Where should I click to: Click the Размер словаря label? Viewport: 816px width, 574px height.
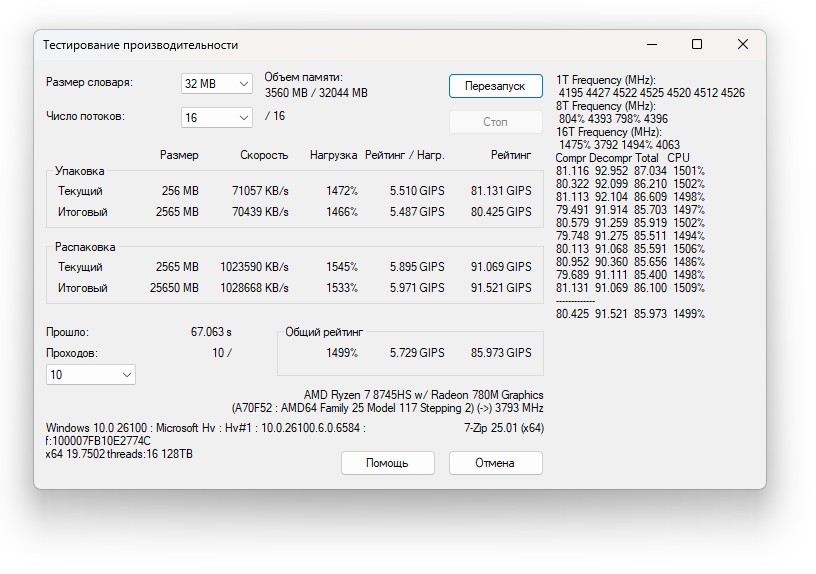(x=89, y=82)
